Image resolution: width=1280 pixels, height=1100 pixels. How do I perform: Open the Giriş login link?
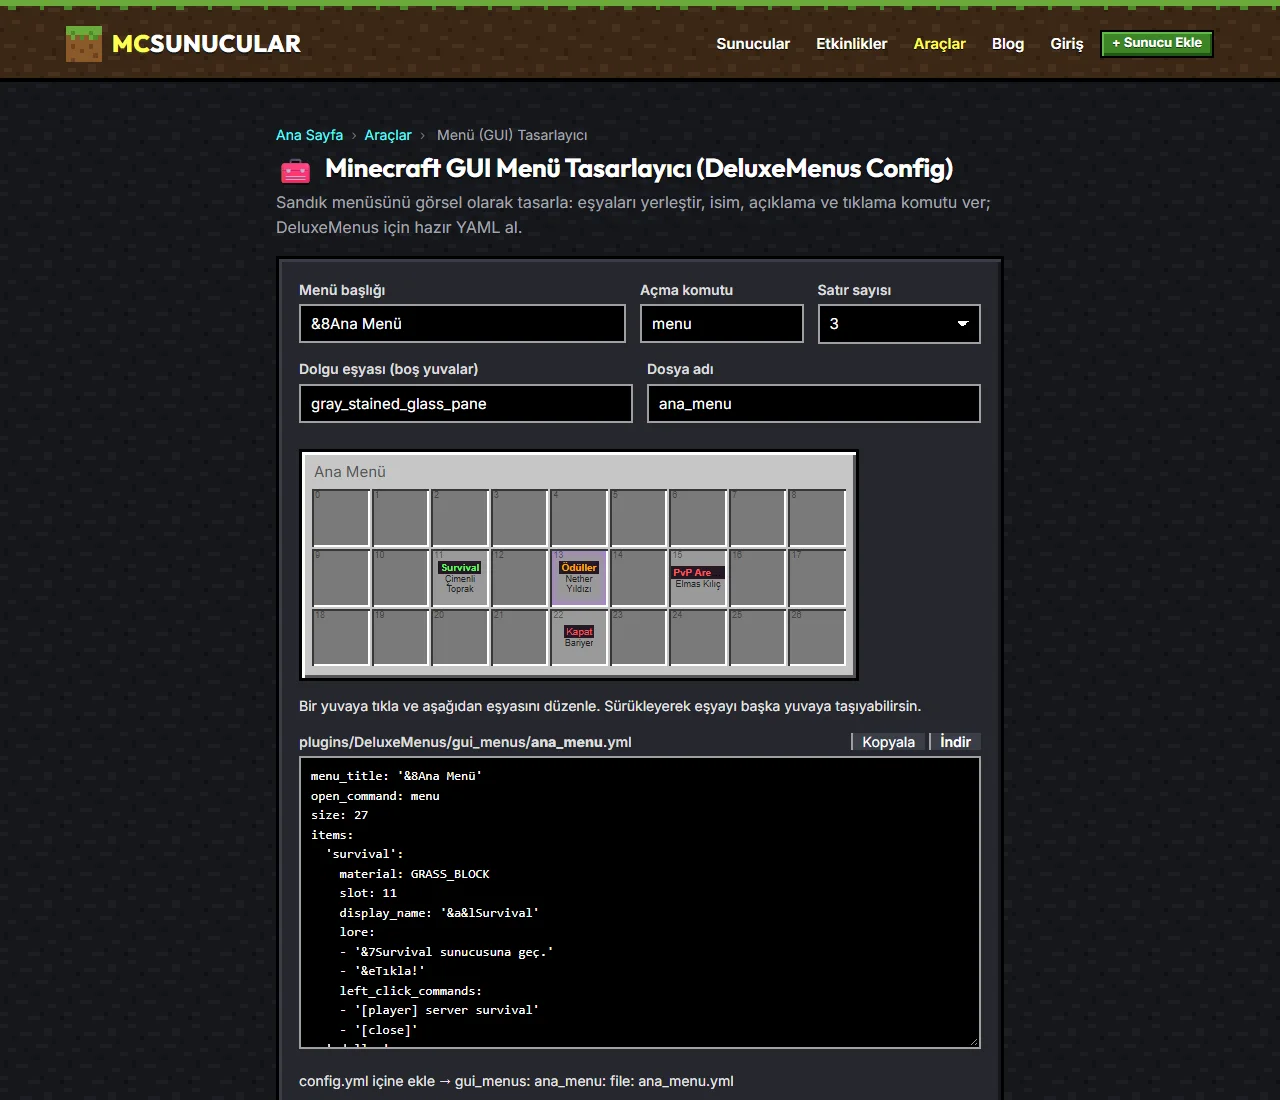pyautogui.click(x=1067, y=44)
